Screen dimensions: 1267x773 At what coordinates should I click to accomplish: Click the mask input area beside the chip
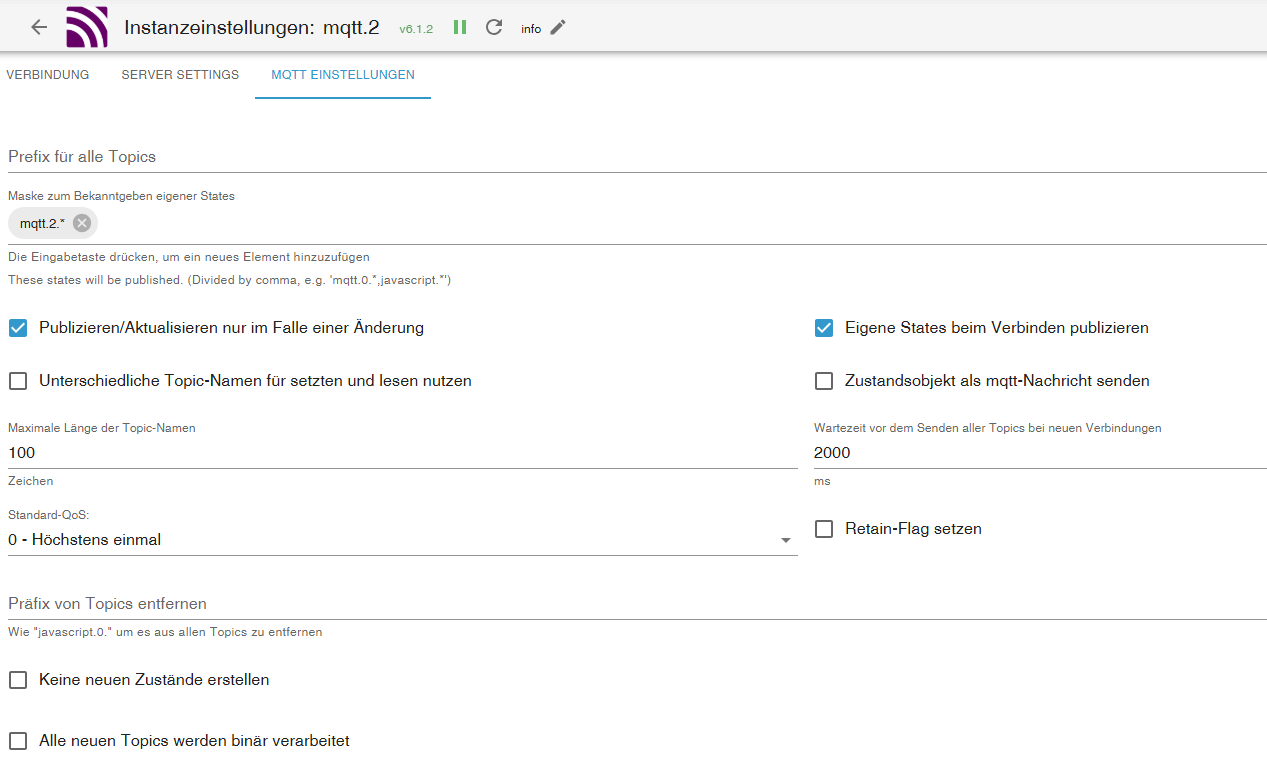point(680,223)
